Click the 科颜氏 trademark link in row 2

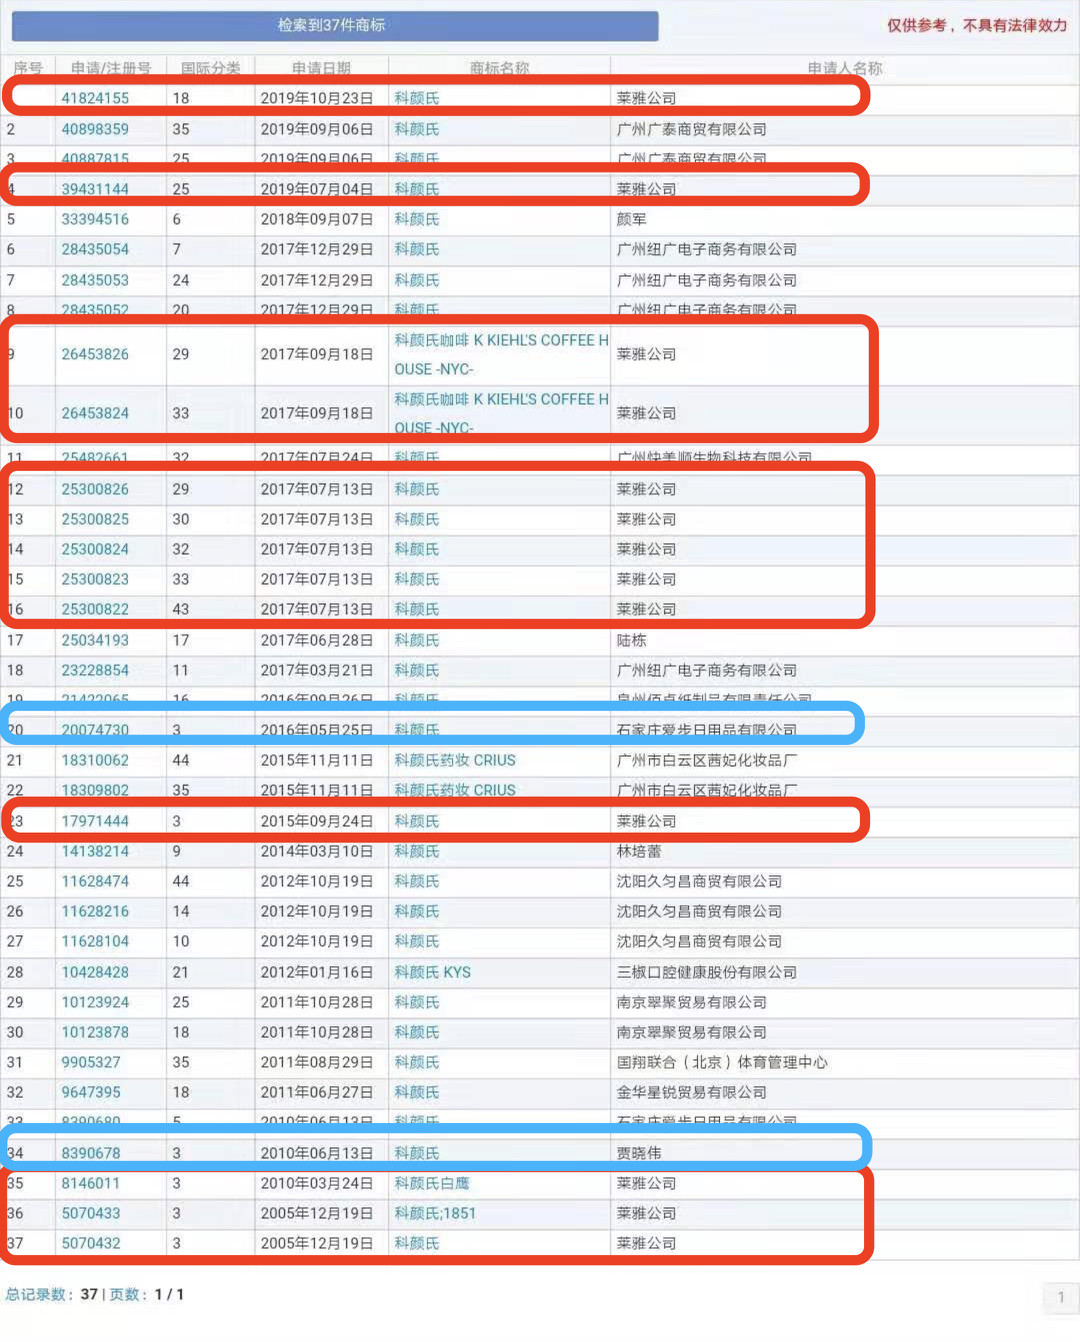(417, 129)
